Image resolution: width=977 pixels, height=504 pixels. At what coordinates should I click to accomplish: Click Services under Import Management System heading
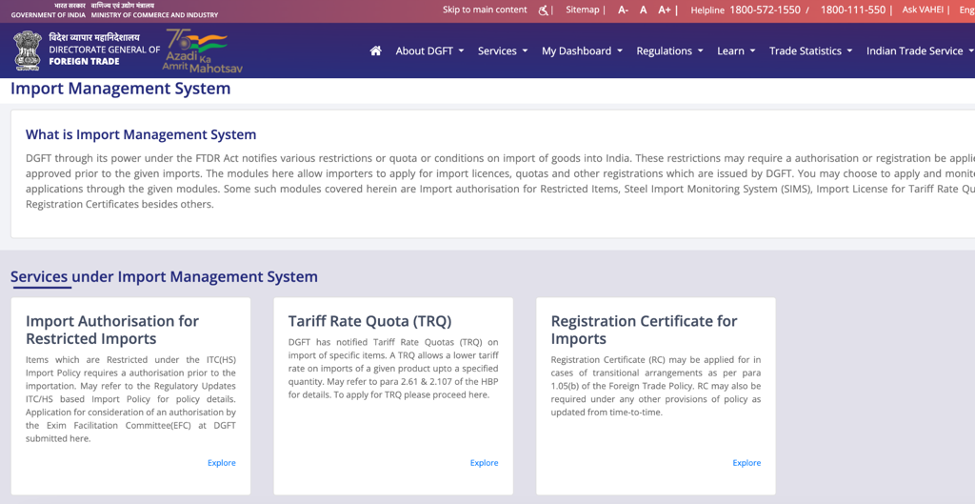(x=164, y=277)
